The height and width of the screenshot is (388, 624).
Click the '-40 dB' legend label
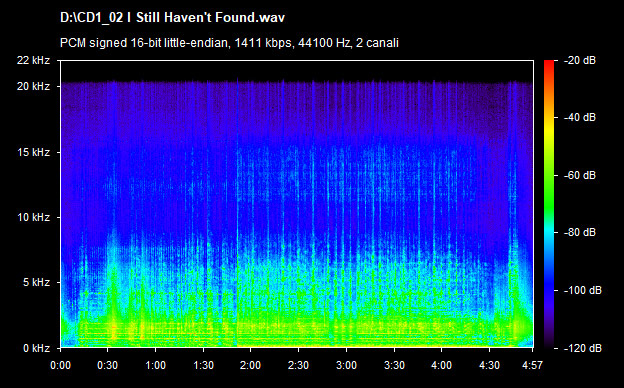(580, 117)
